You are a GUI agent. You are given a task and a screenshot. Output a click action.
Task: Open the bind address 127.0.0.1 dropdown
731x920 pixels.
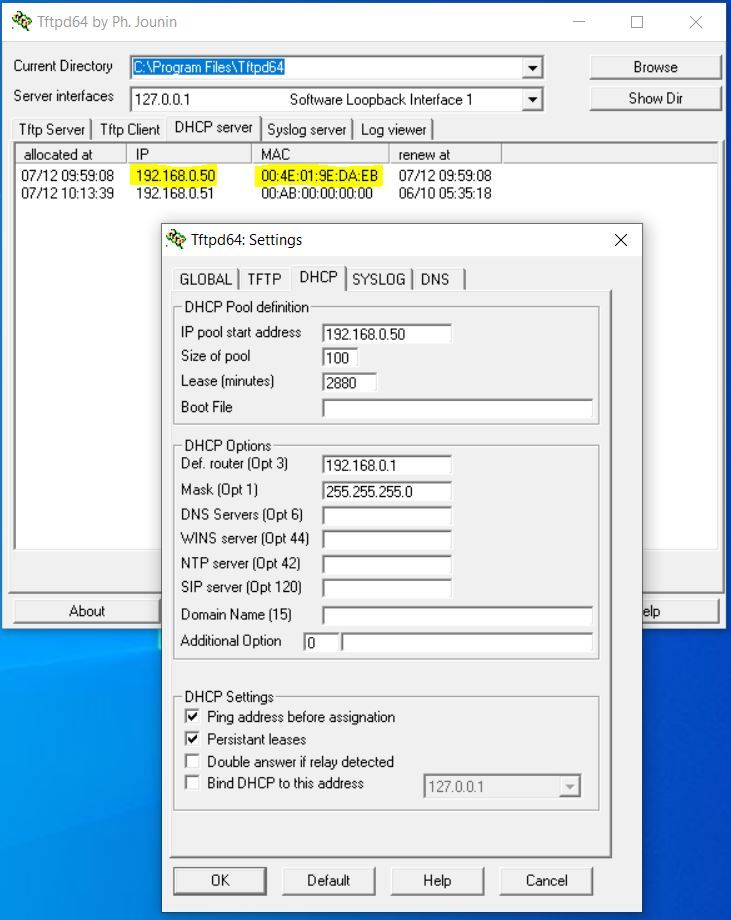(x=569, y=786)
